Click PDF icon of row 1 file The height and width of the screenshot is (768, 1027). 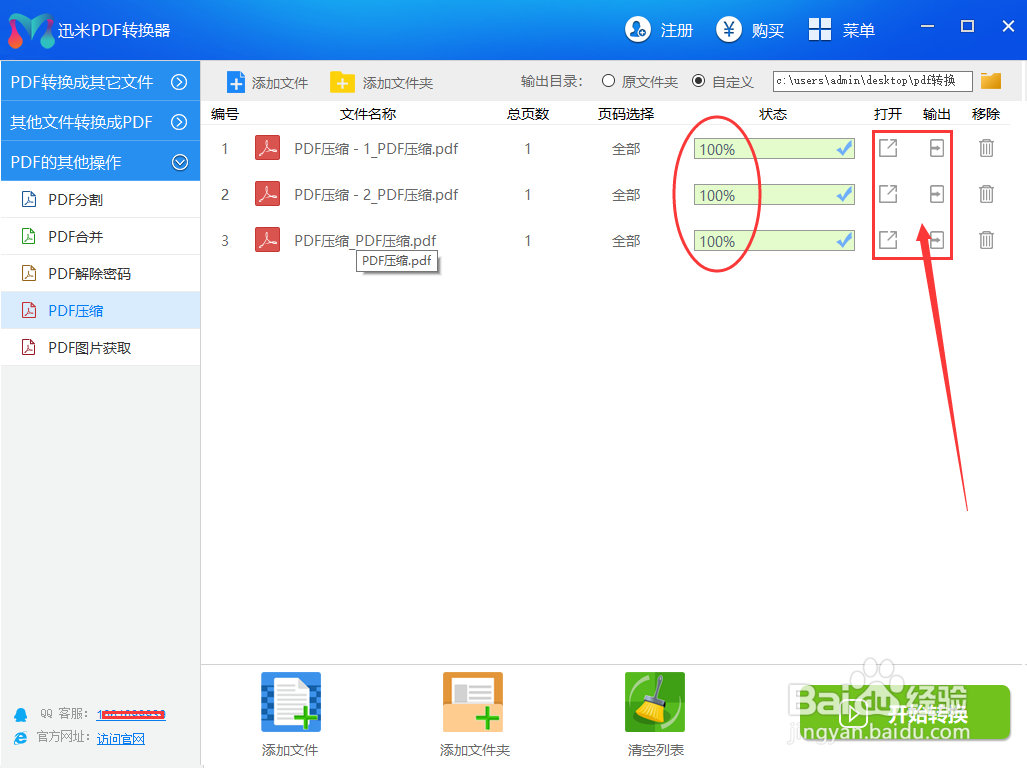click(267, 148)
